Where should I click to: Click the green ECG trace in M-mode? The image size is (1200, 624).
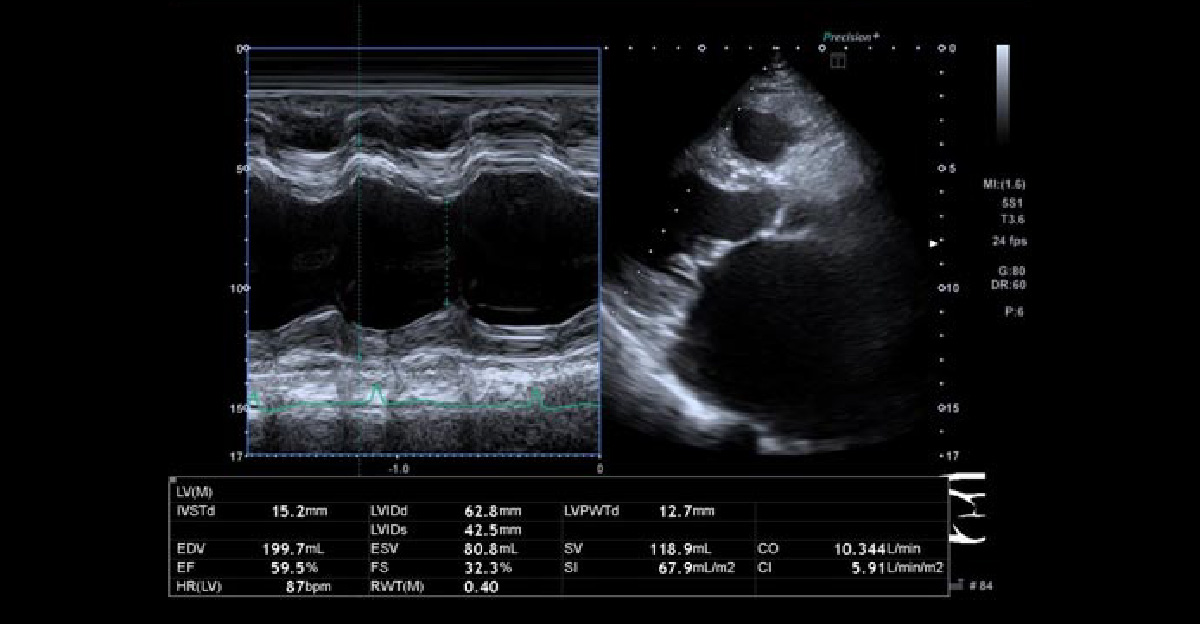point(450,404)
